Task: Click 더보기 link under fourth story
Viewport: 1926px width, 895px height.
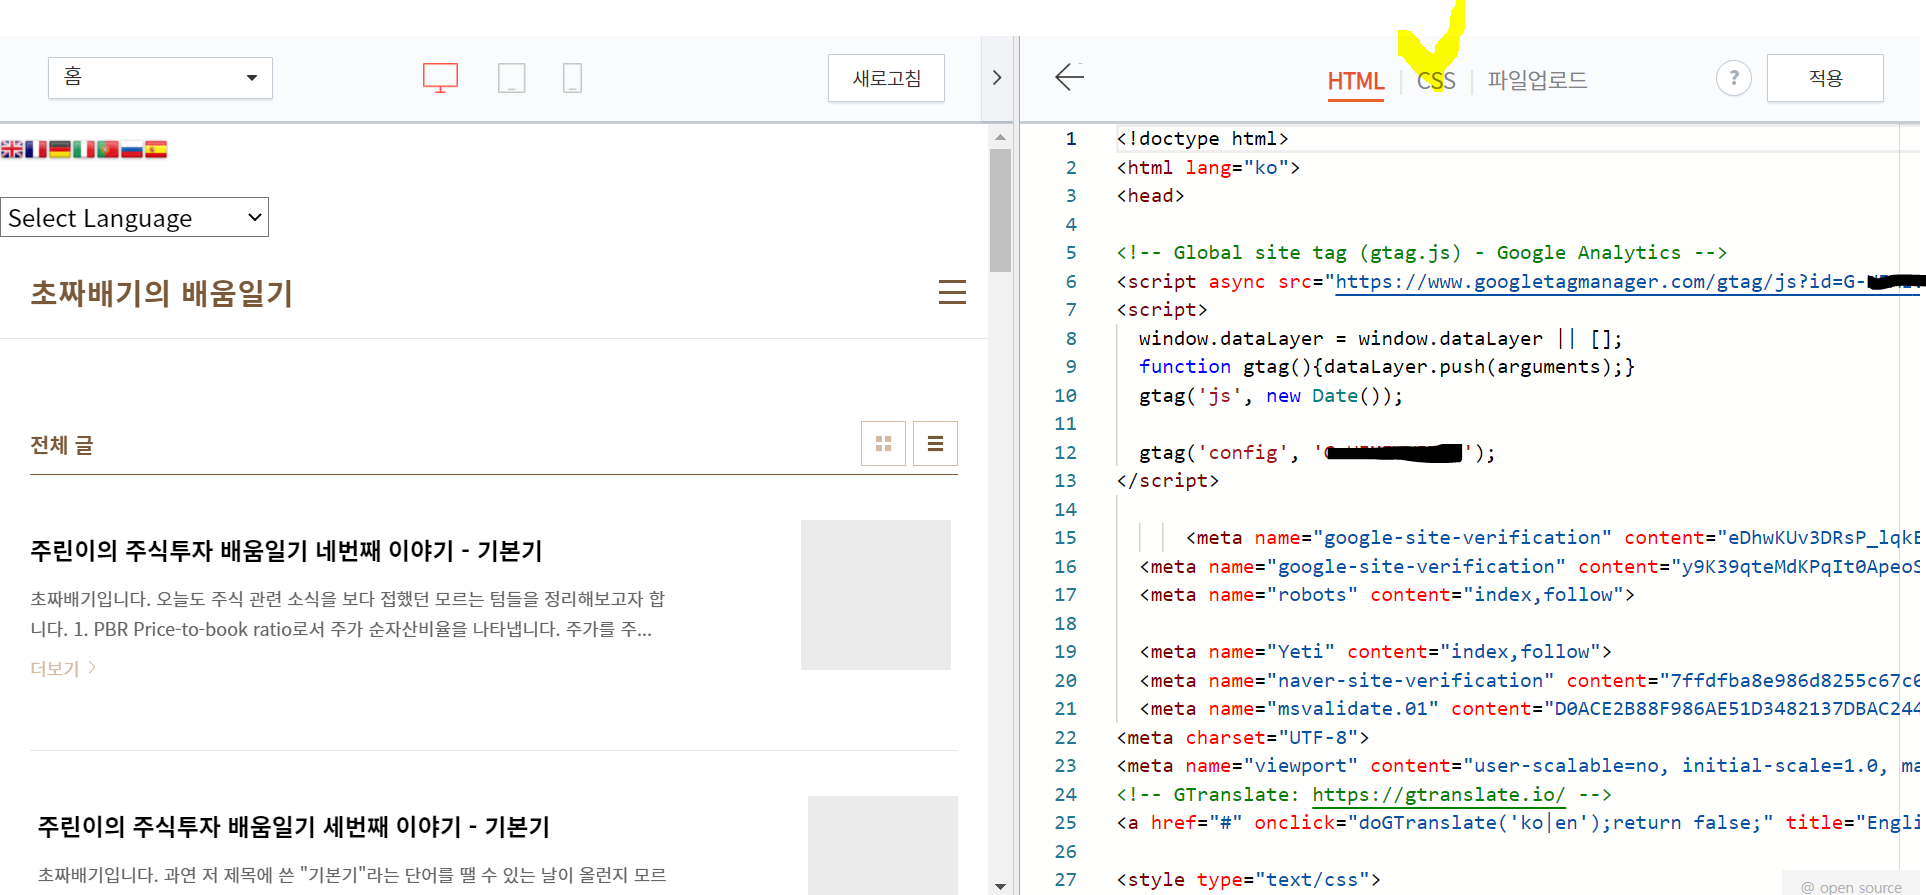Action: coord(62,668)
